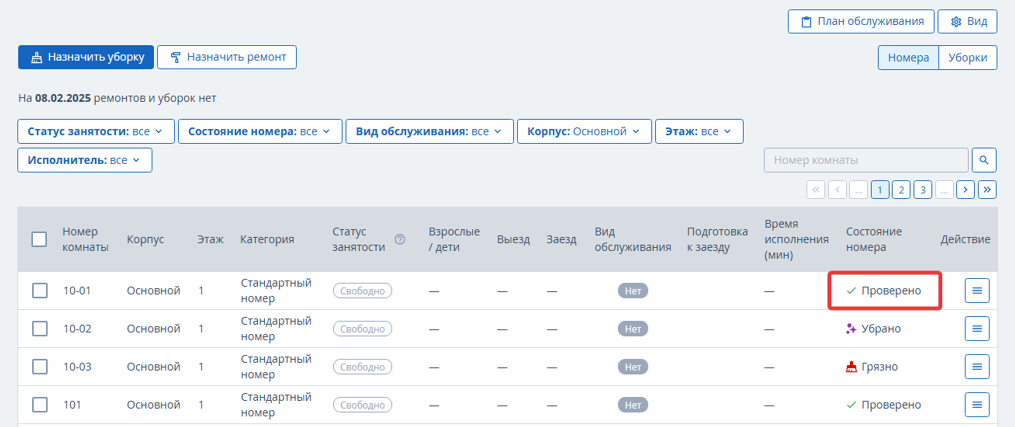Viewport: 1015px width, 427px height.
Task: Click the Подготовка к заезду column header
Action: [717, 239]
